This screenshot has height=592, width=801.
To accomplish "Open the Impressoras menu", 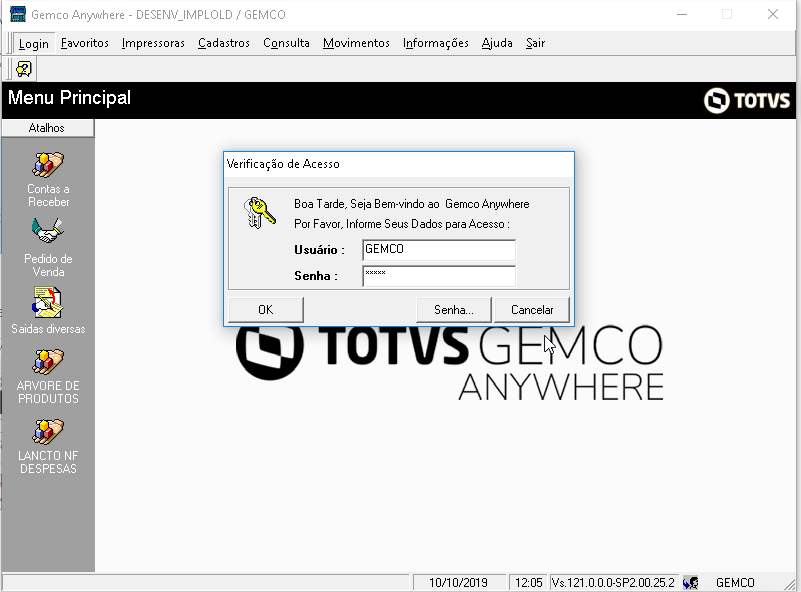I will click(x=153, y=43).
